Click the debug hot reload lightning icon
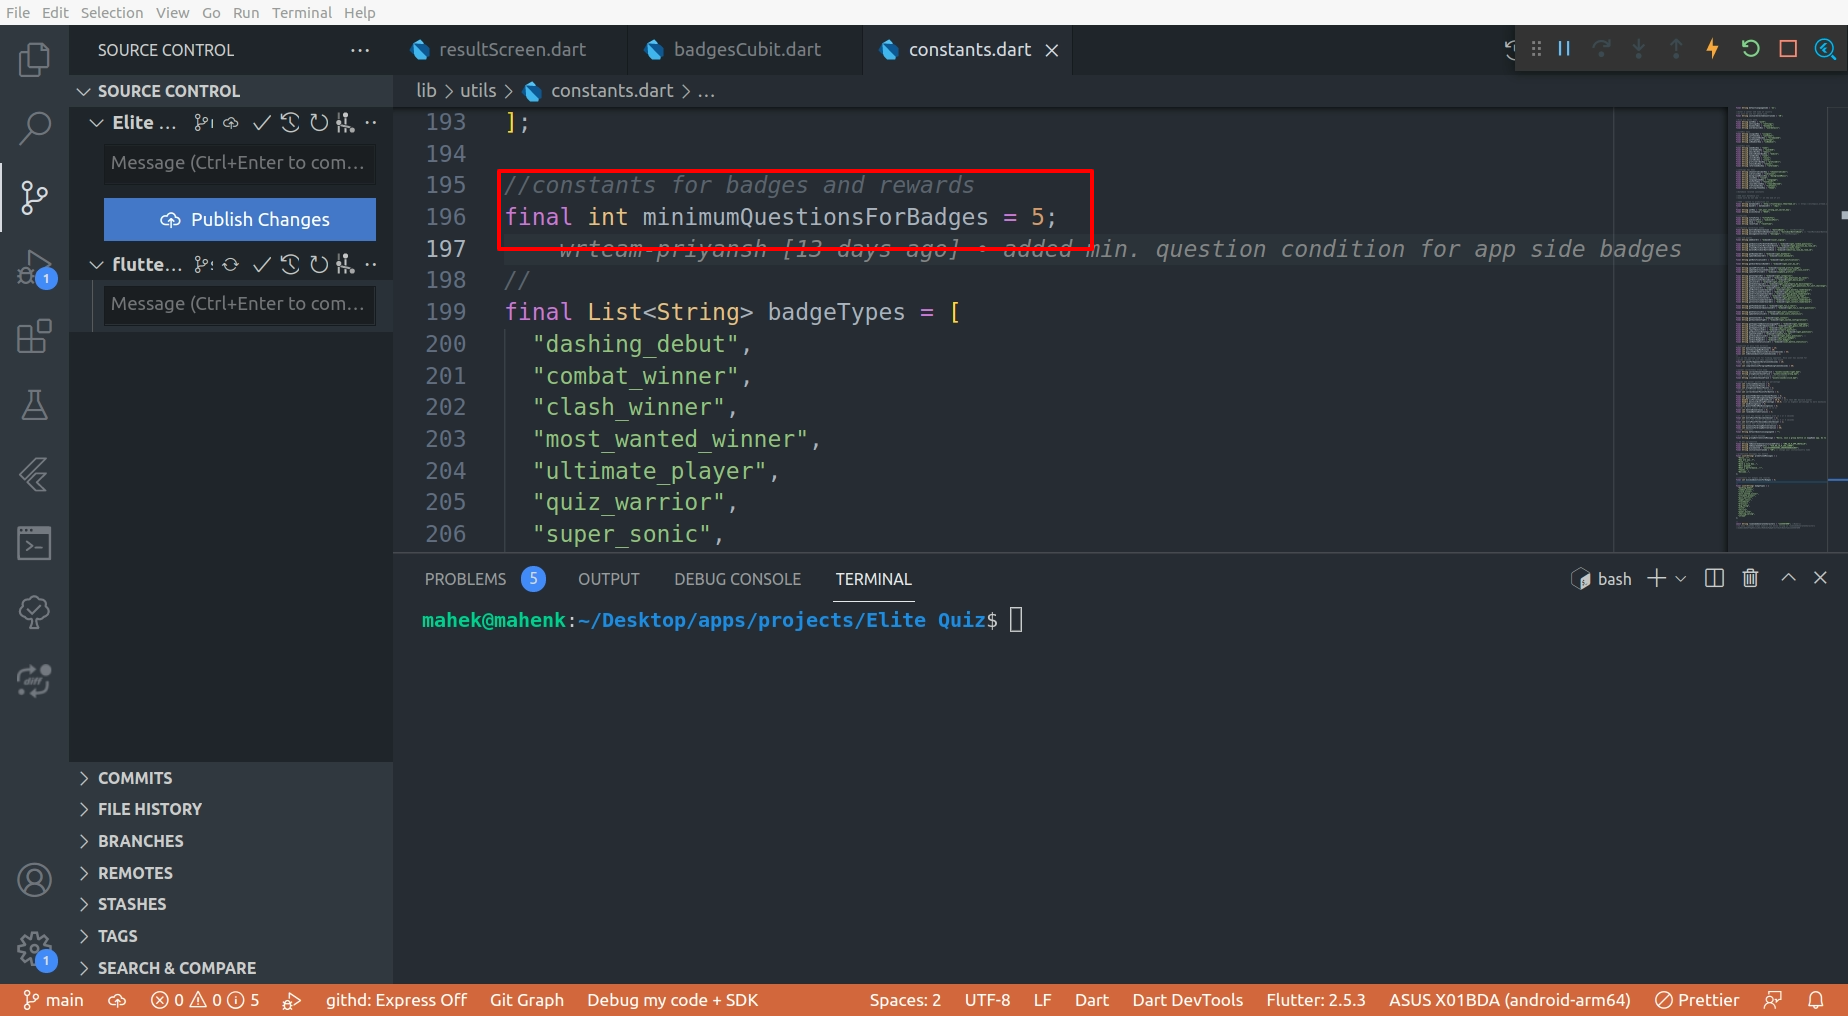Image resolution: width=1848 pixels, height=1016 pixels. (1712, 49)
